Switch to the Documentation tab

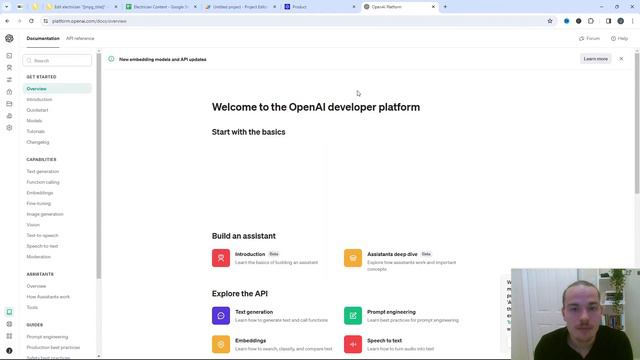coord(43,38)
